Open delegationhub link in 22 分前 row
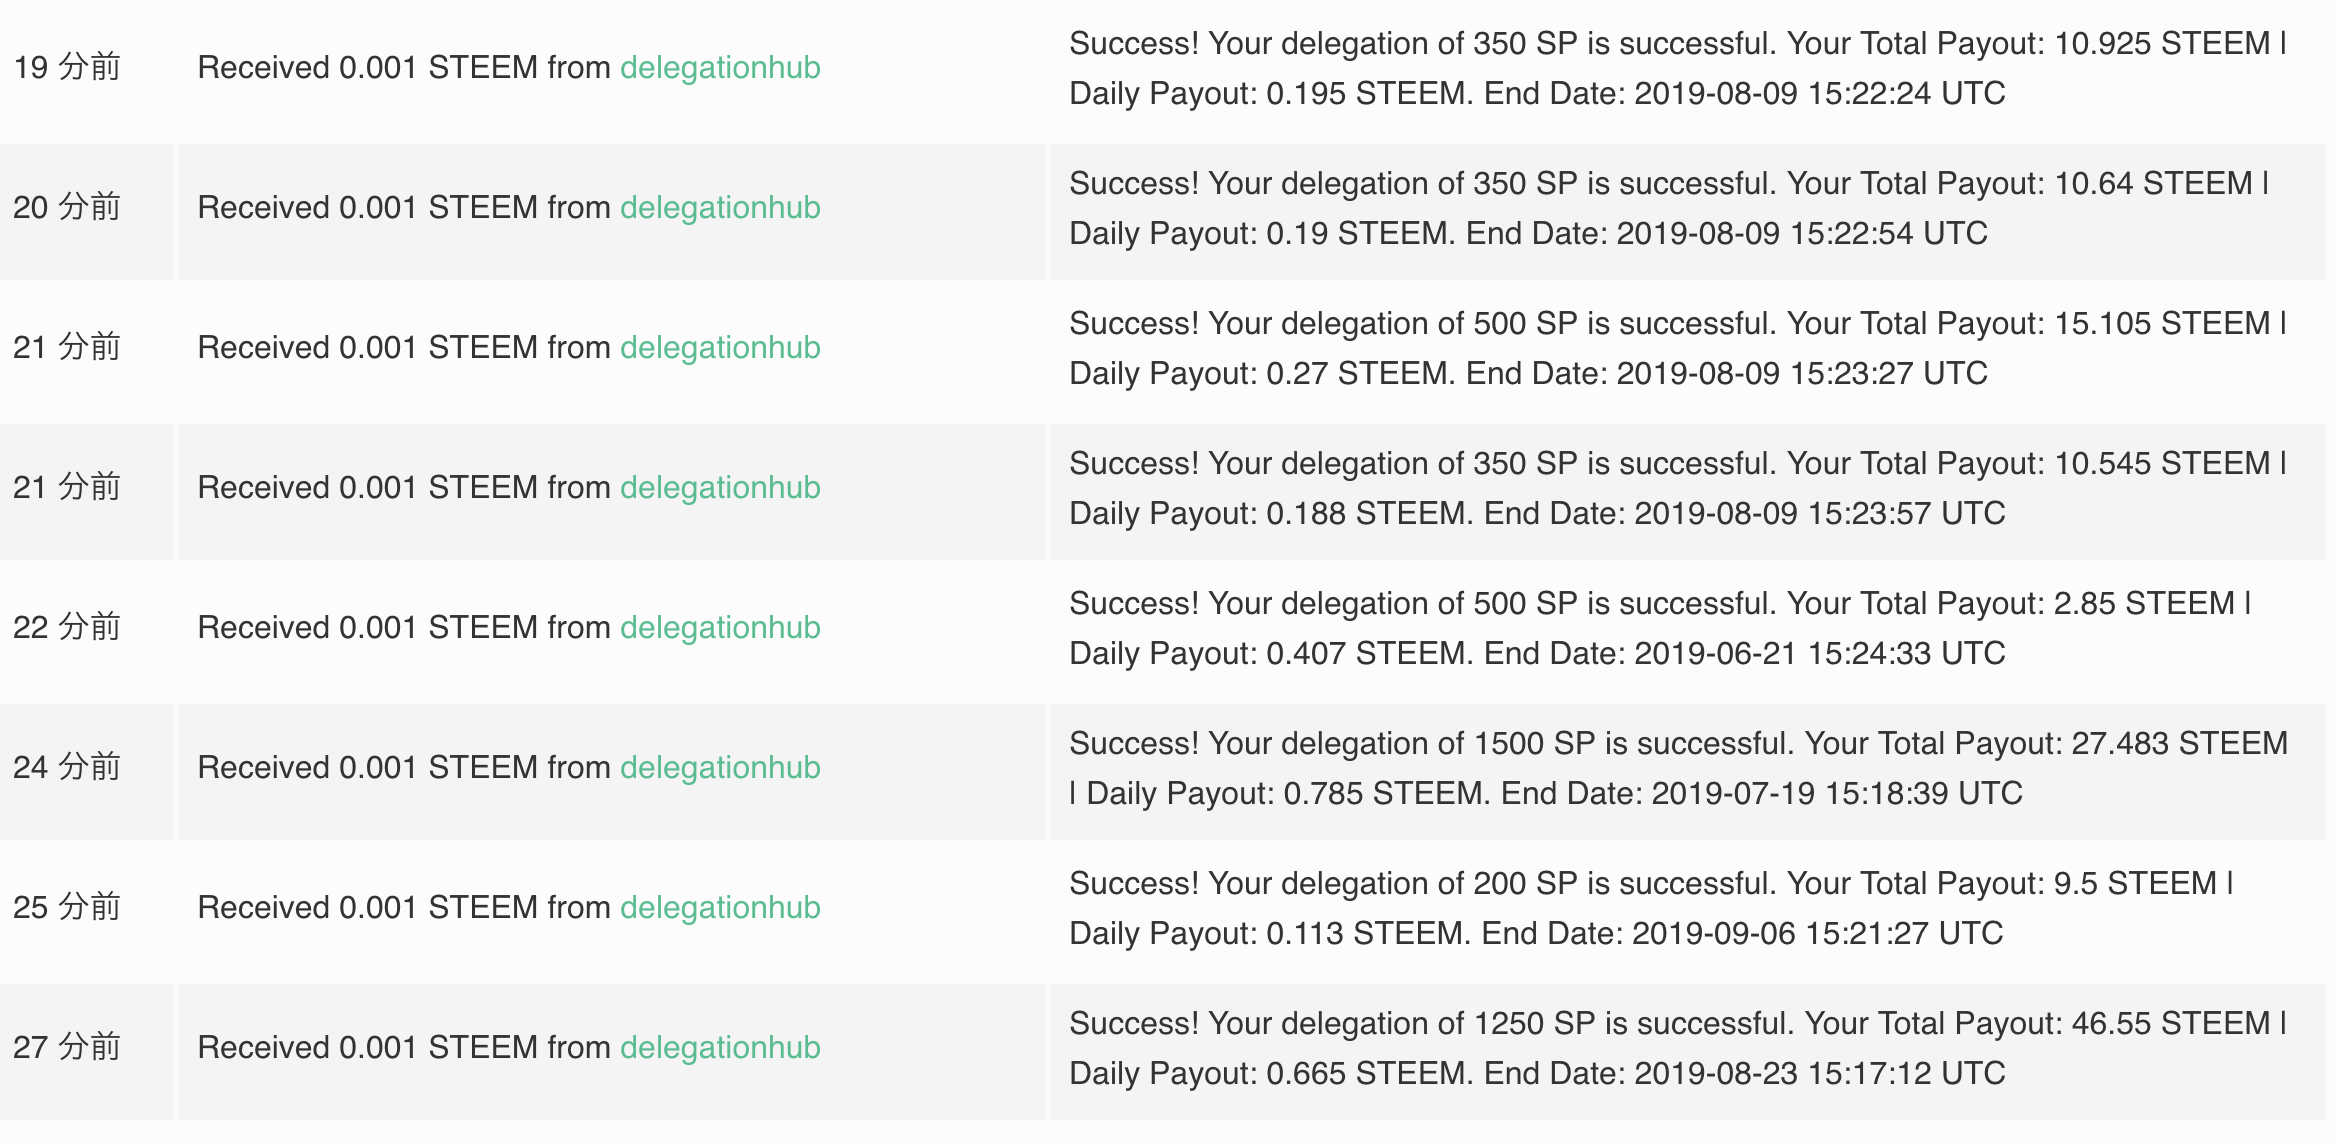 (x=720, y=628)
